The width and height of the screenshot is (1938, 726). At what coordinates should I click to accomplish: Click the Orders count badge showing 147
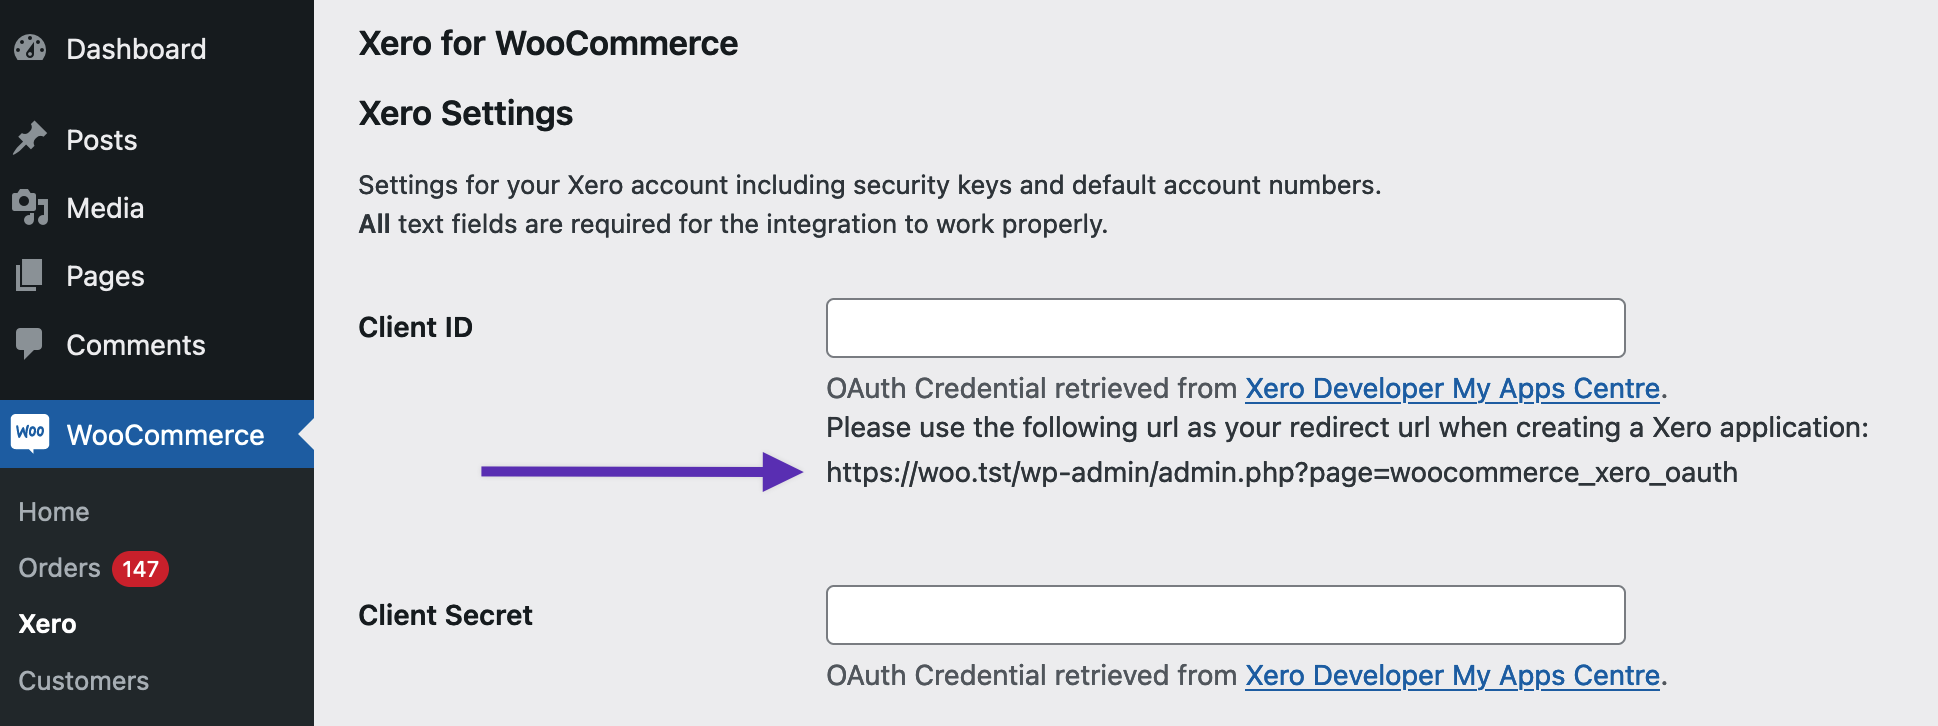(x=138, y=568)
